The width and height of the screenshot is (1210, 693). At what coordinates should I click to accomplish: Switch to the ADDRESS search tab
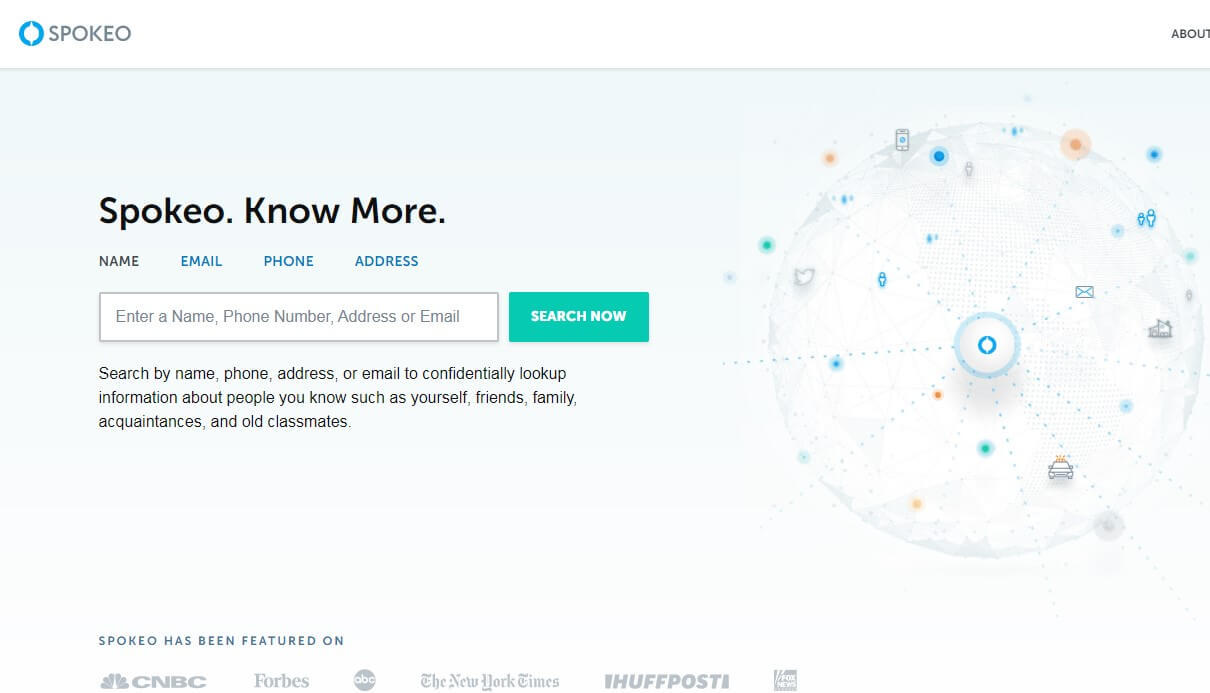point(386,261)
